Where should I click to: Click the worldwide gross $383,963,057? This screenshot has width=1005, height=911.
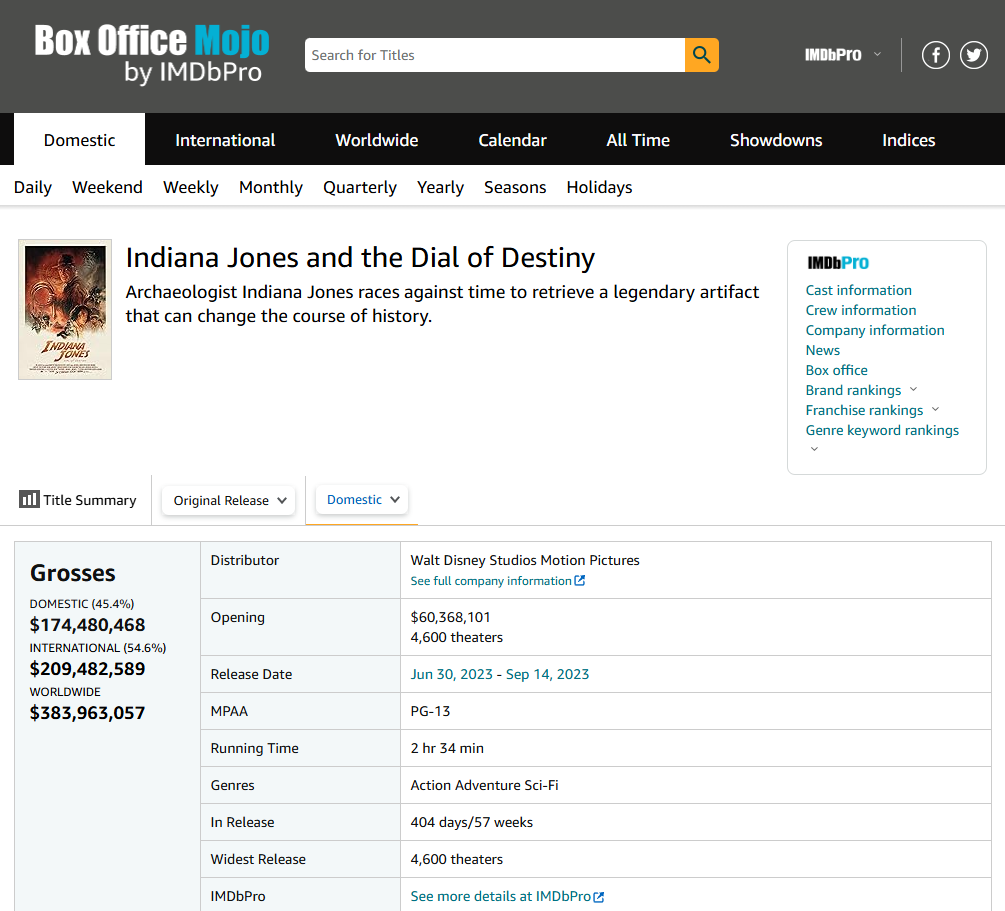(x=87, y=713)
